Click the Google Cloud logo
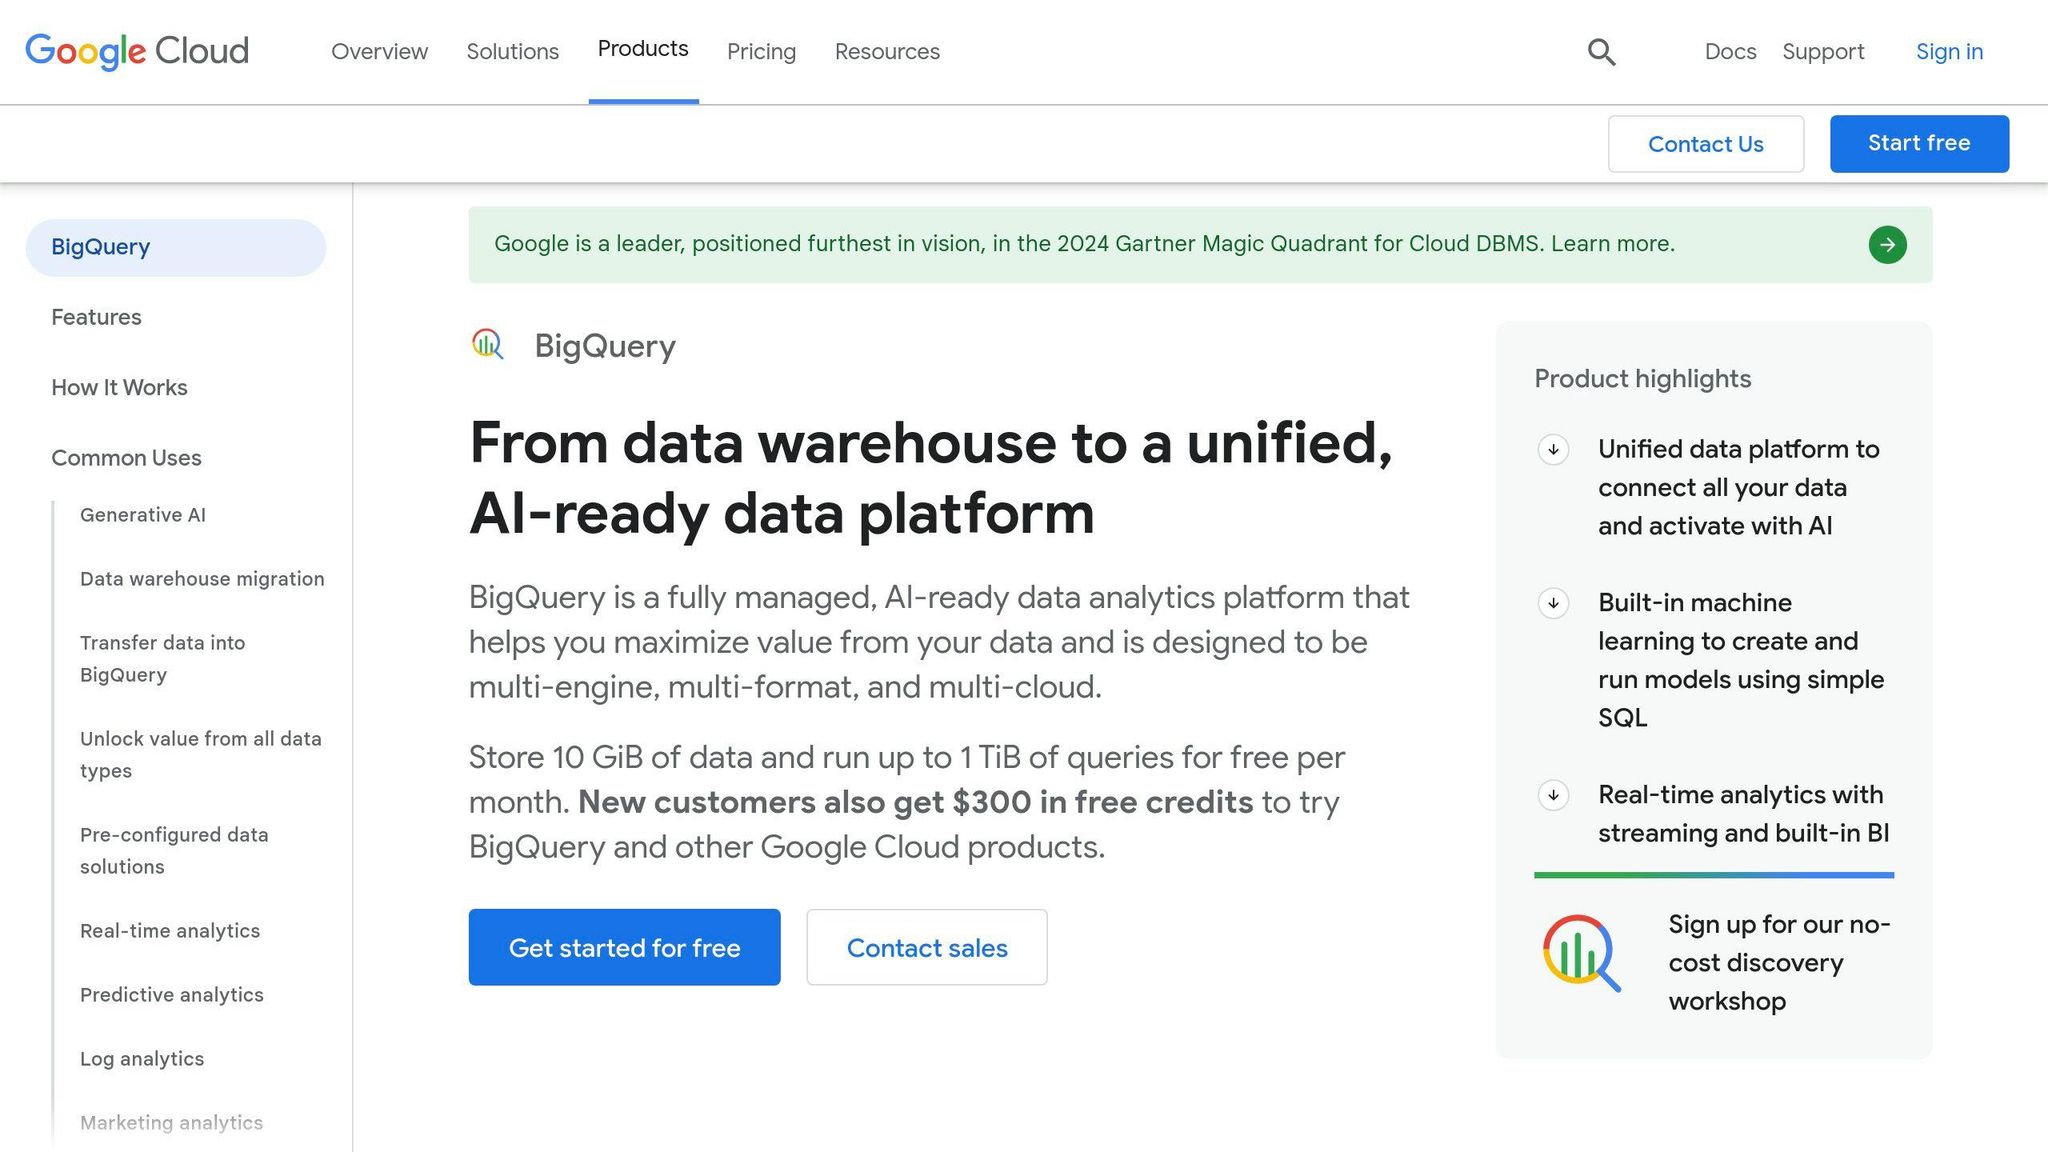2048x1152 pixels. coord(137,51)
